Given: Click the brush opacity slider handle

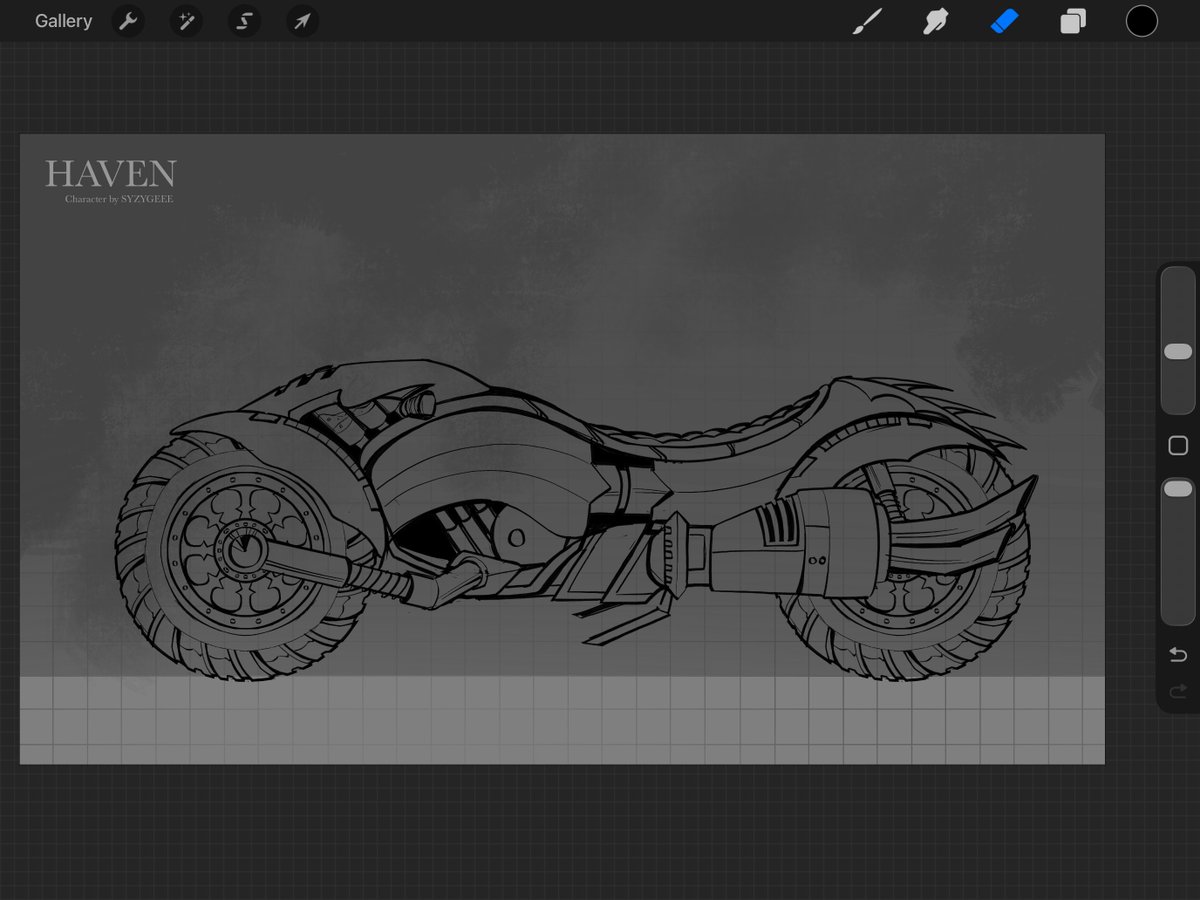Looking at the screenshot, I should 1178,488.
